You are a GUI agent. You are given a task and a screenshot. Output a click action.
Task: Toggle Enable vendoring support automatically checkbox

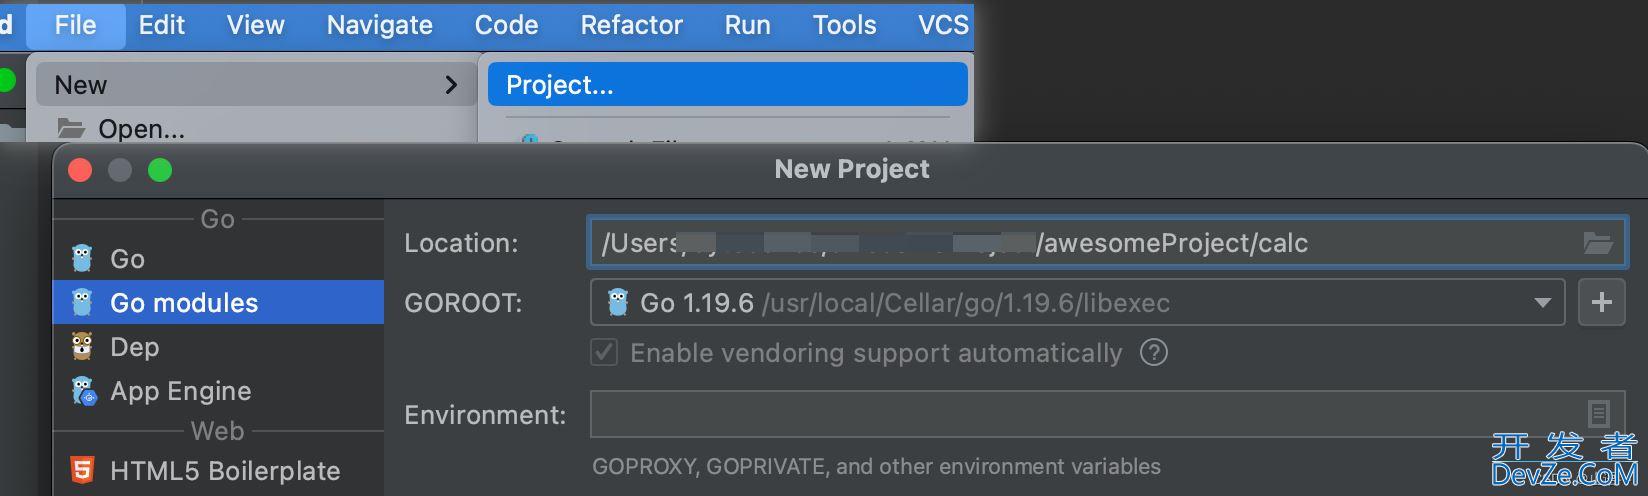tap(604, 352)
